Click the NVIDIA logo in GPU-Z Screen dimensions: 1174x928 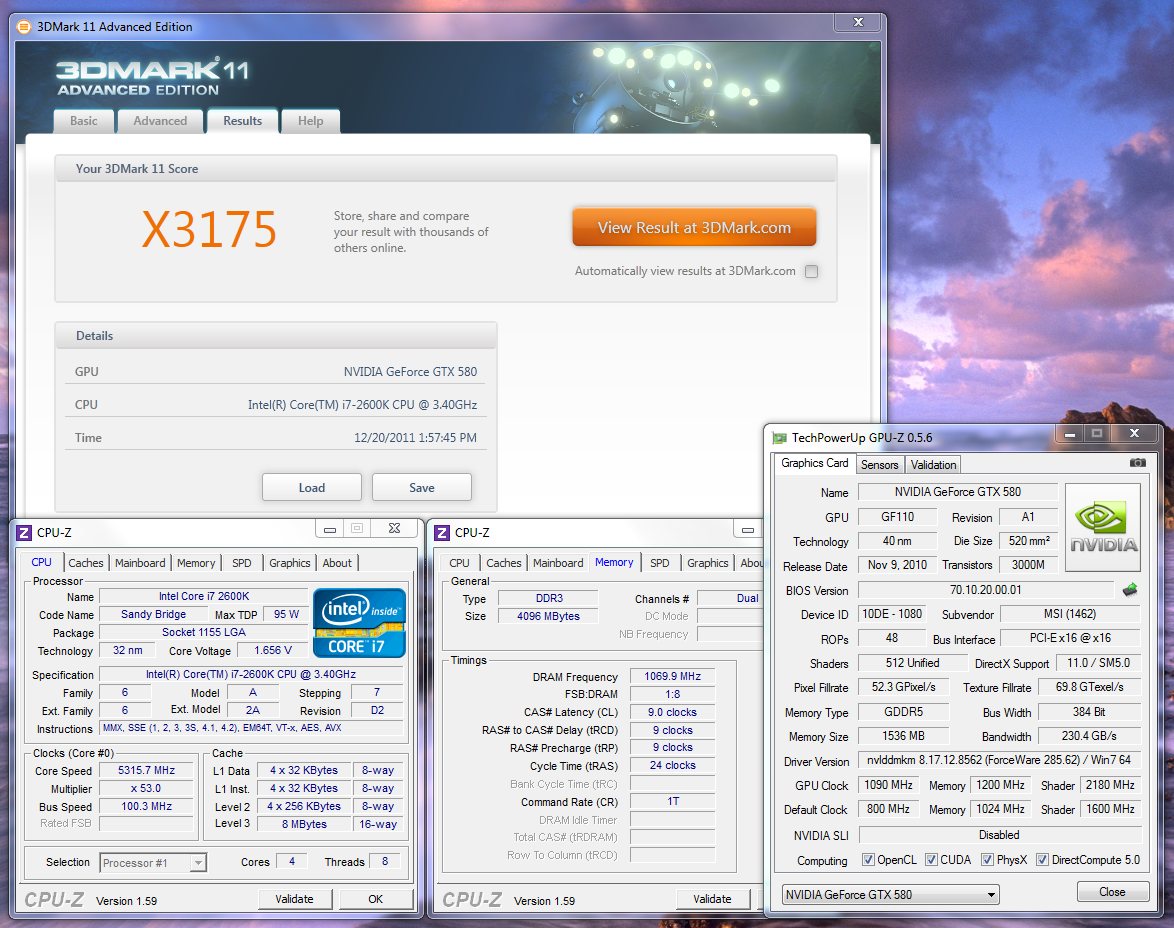(x=1103, y=527)
